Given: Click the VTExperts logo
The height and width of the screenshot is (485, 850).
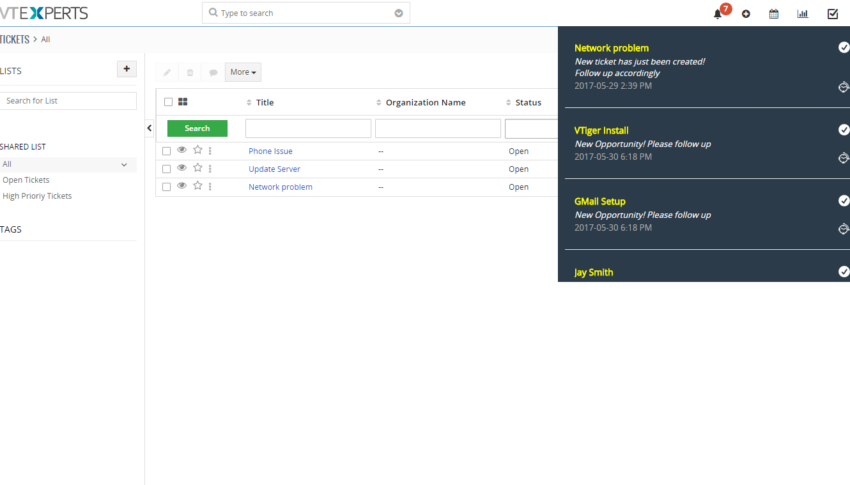Looking at the screenshot, I should (x=44, y=13).
